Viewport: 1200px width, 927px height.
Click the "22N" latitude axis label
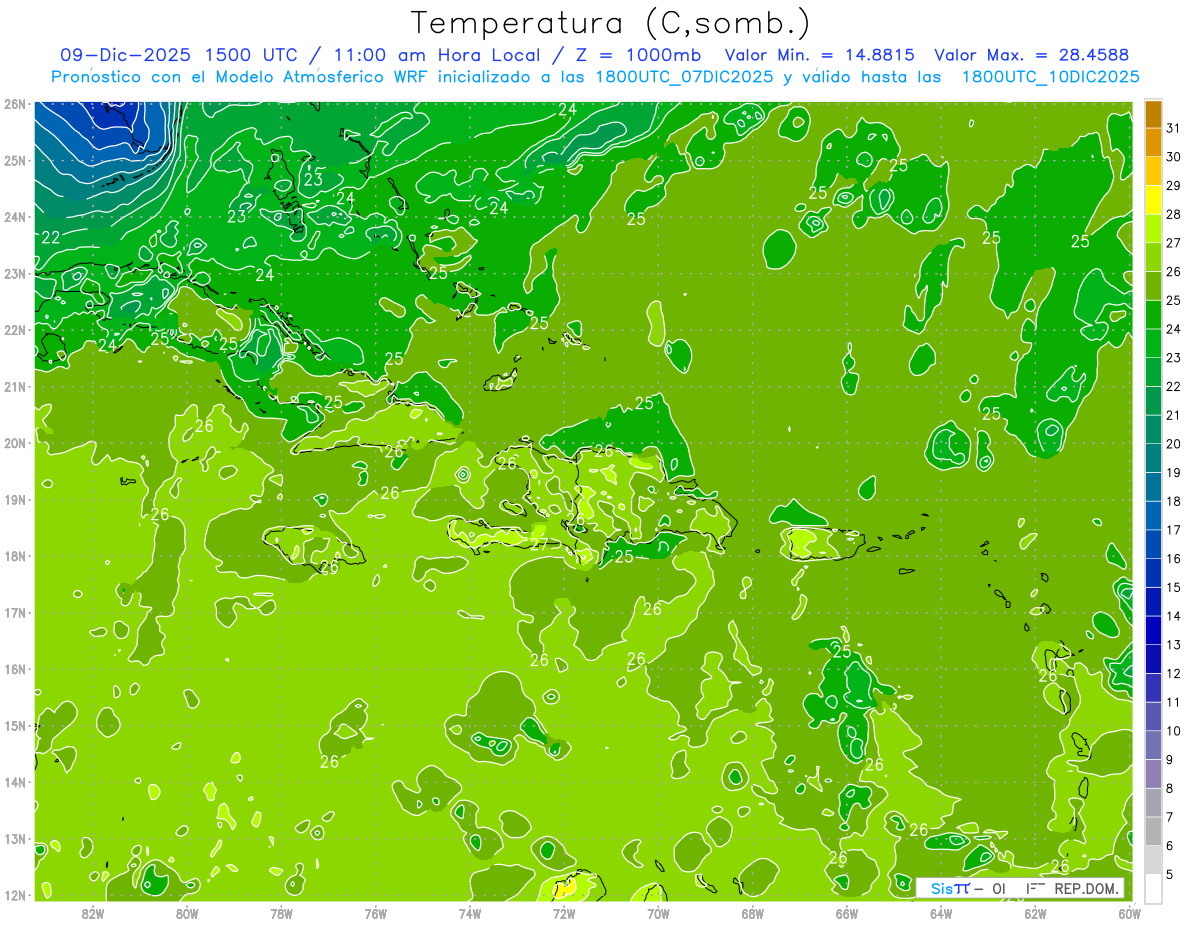(15, 330)
